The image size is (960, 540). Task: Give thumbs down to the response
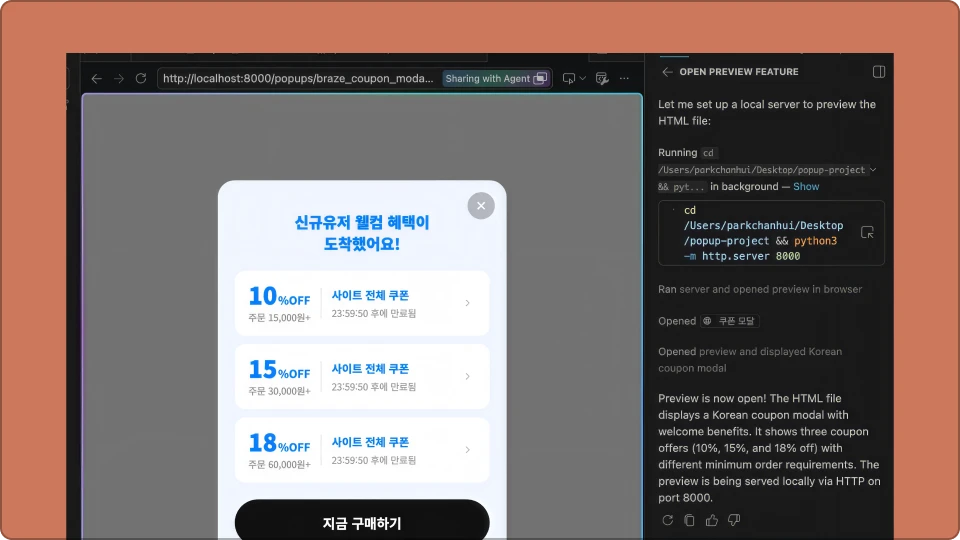(x=733, y=520)
